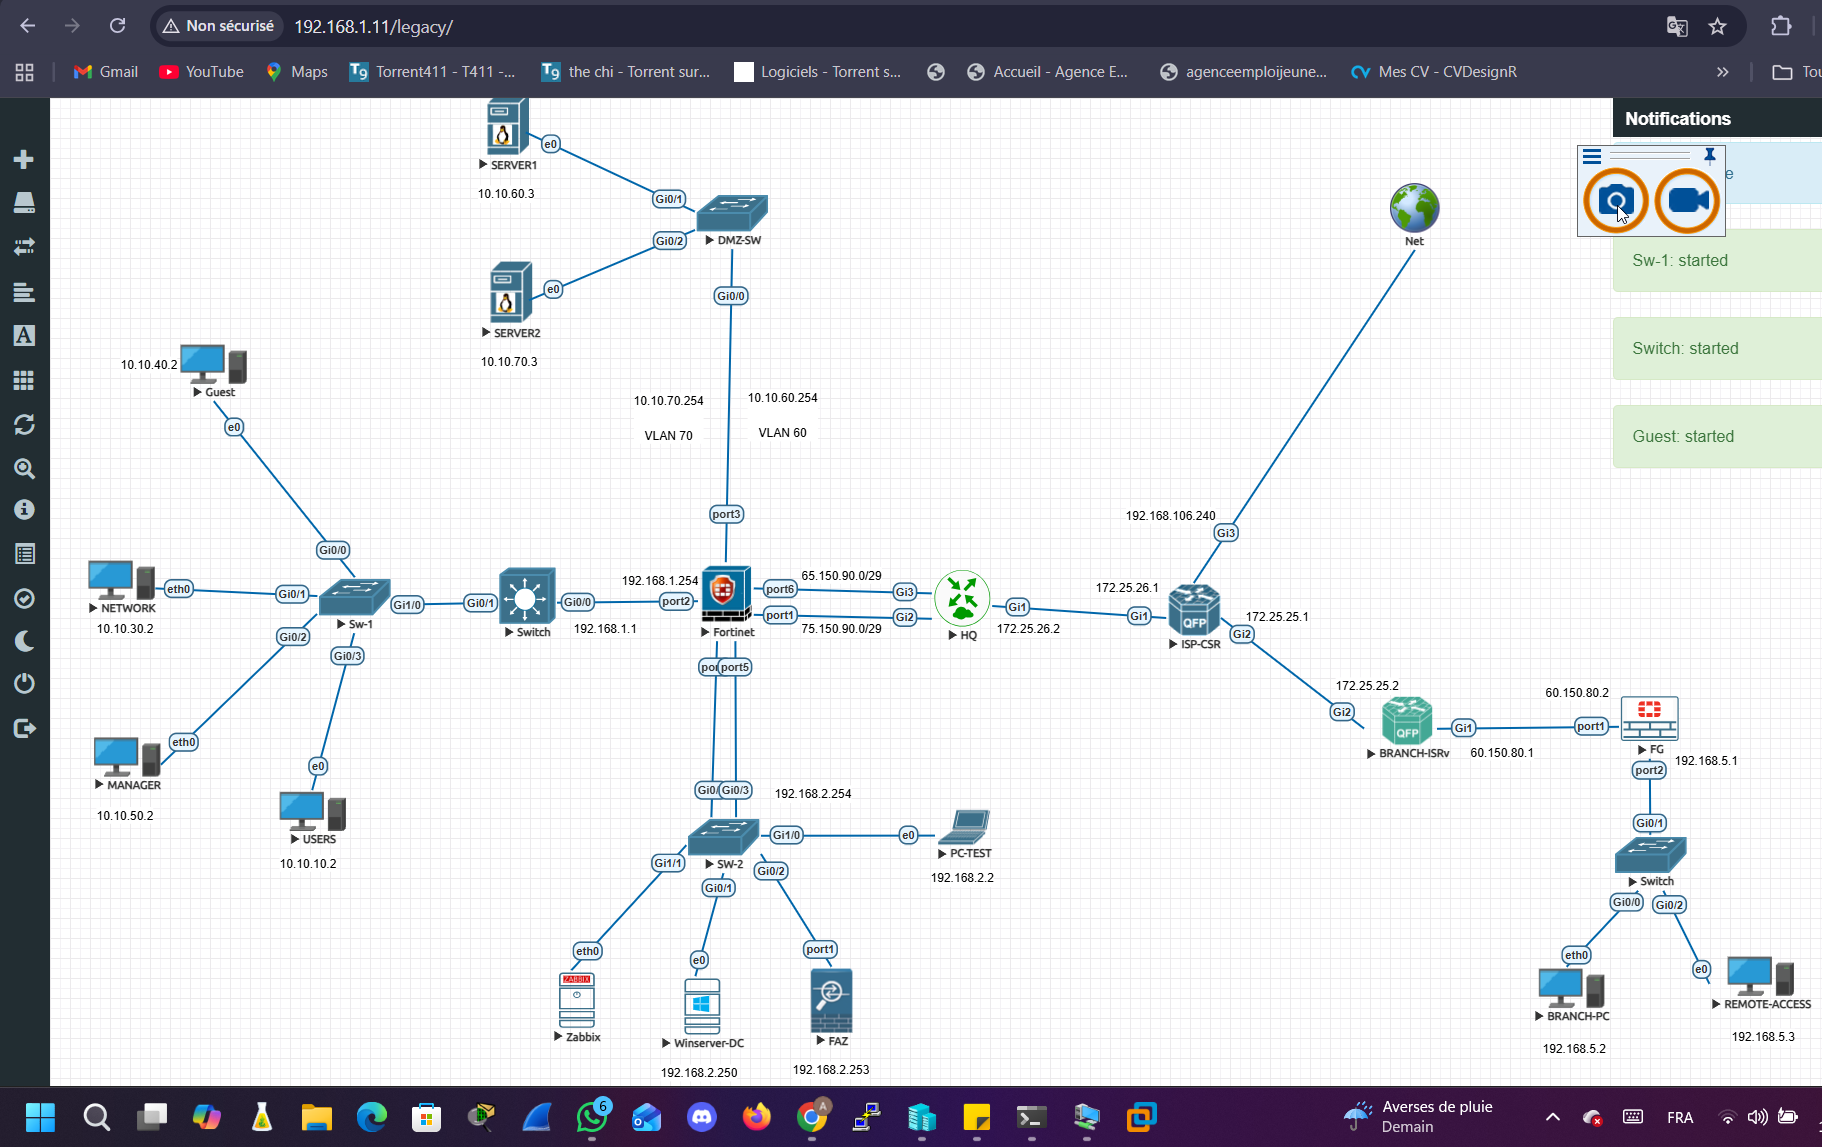Open Discord from the taskbar
This screenshot has width=1822, height=1147.
702,1117
